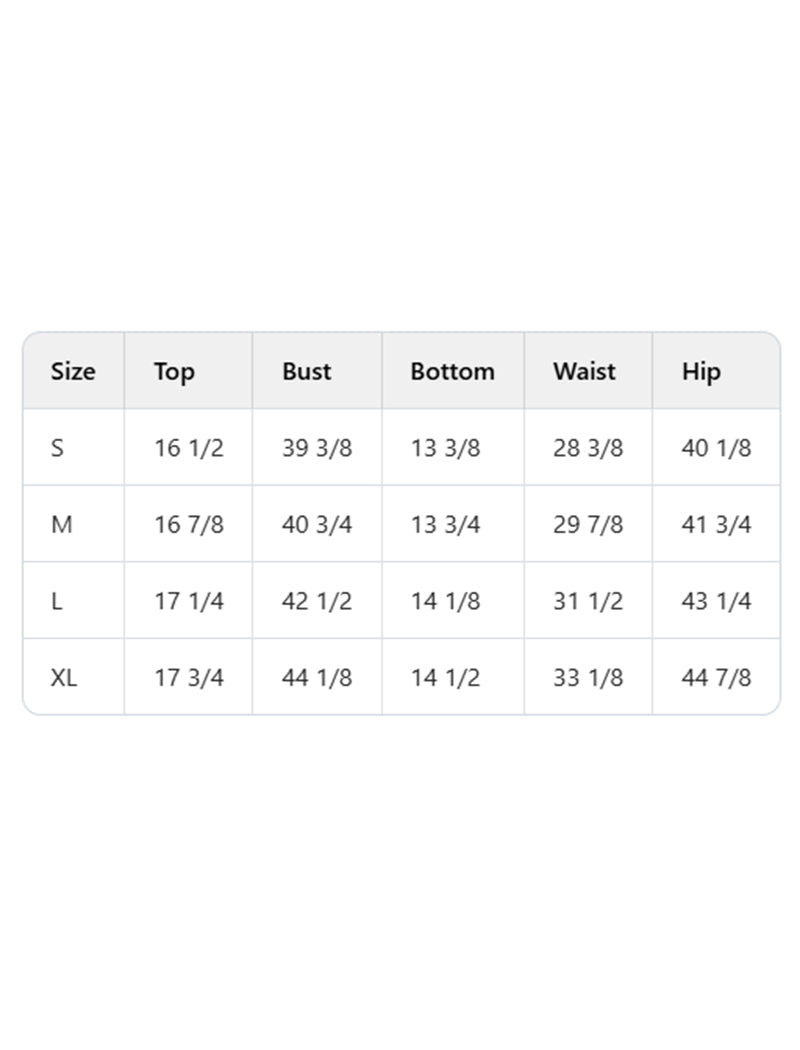The height and width of the screenshot is (1050, 800).
Task: Click the 44 7/8 Hip cell
Action: (716, 677)
